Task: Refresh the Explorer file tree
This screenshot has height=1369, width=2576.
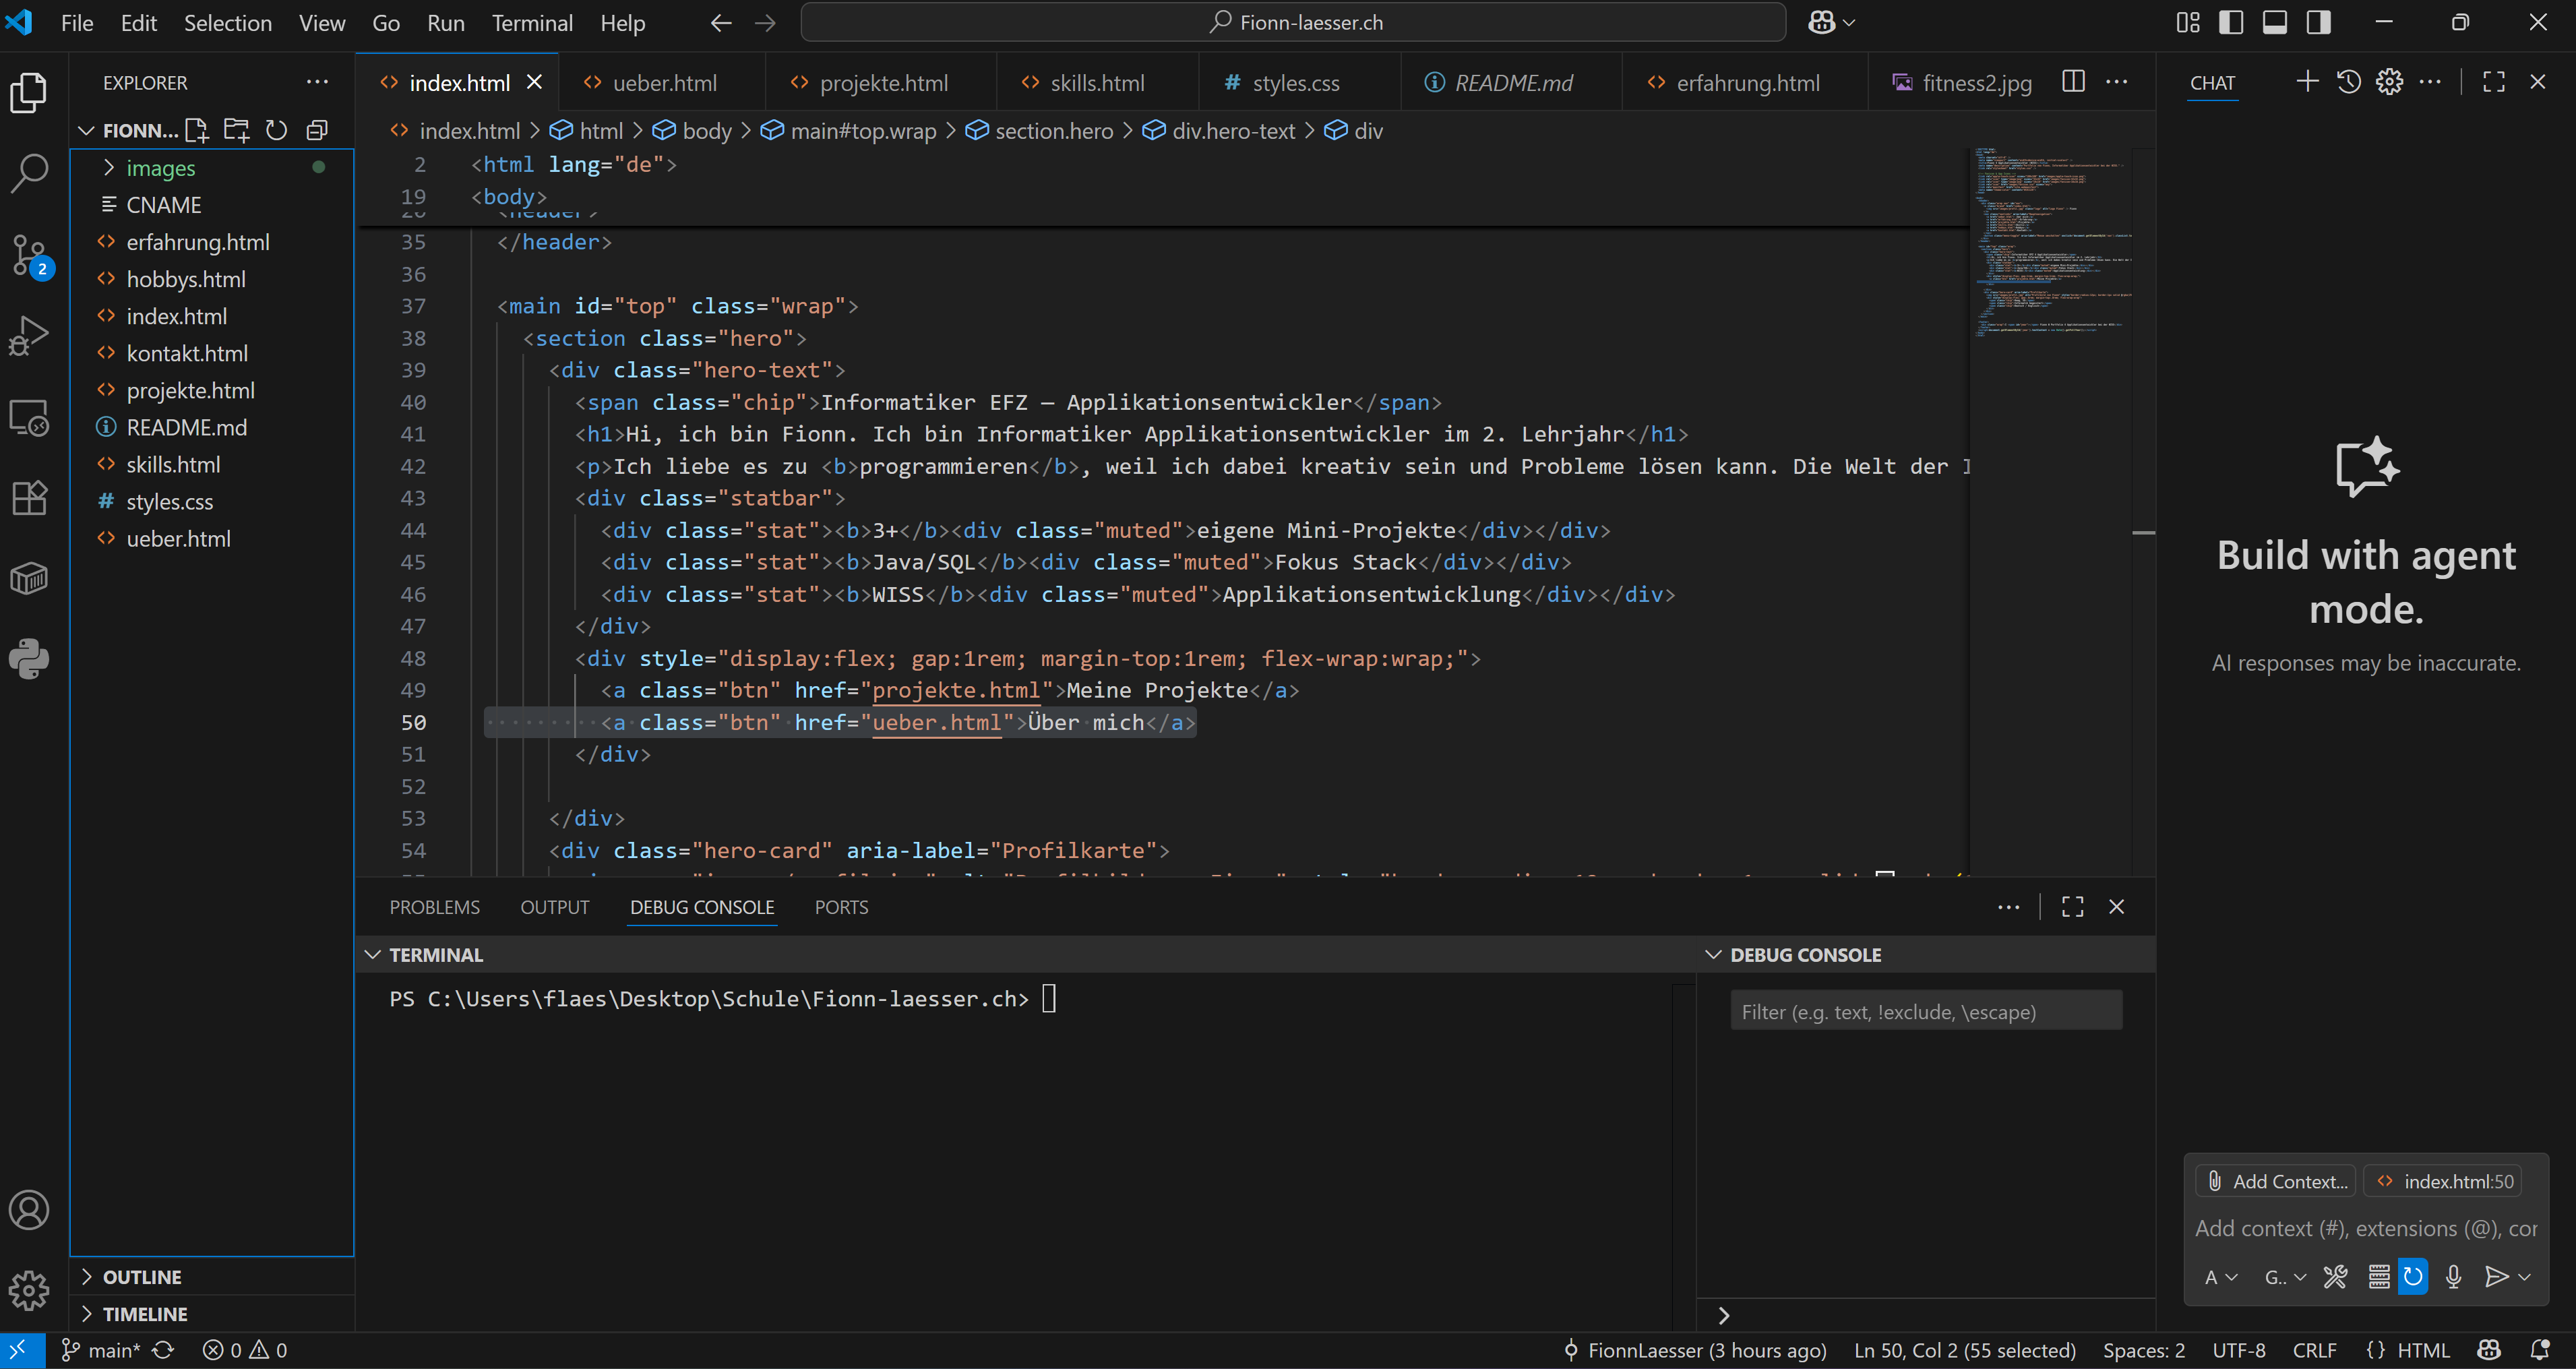Action: pyautogui.click(x=277, y=130)
